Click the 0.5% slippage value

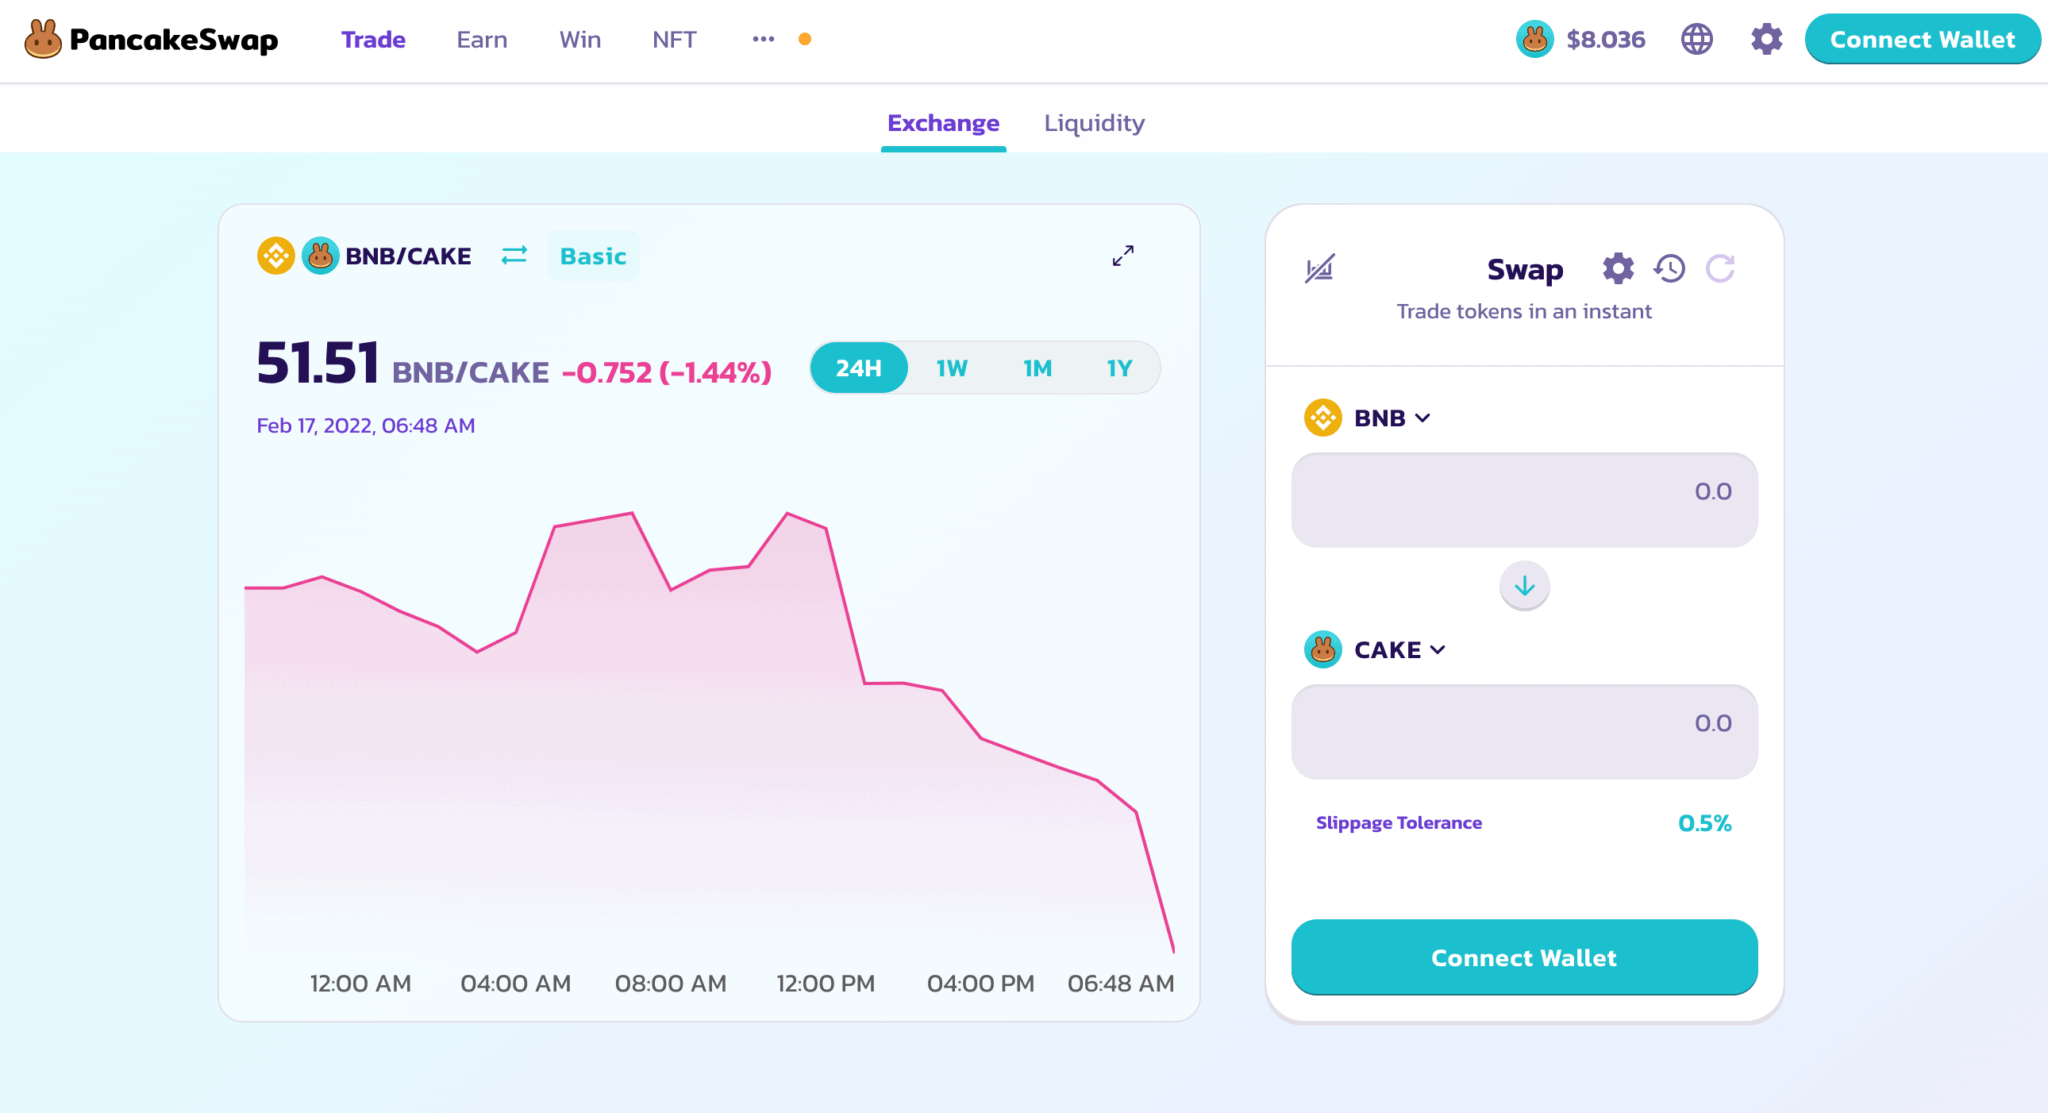pyautogui.click(x=1704, y=823)
